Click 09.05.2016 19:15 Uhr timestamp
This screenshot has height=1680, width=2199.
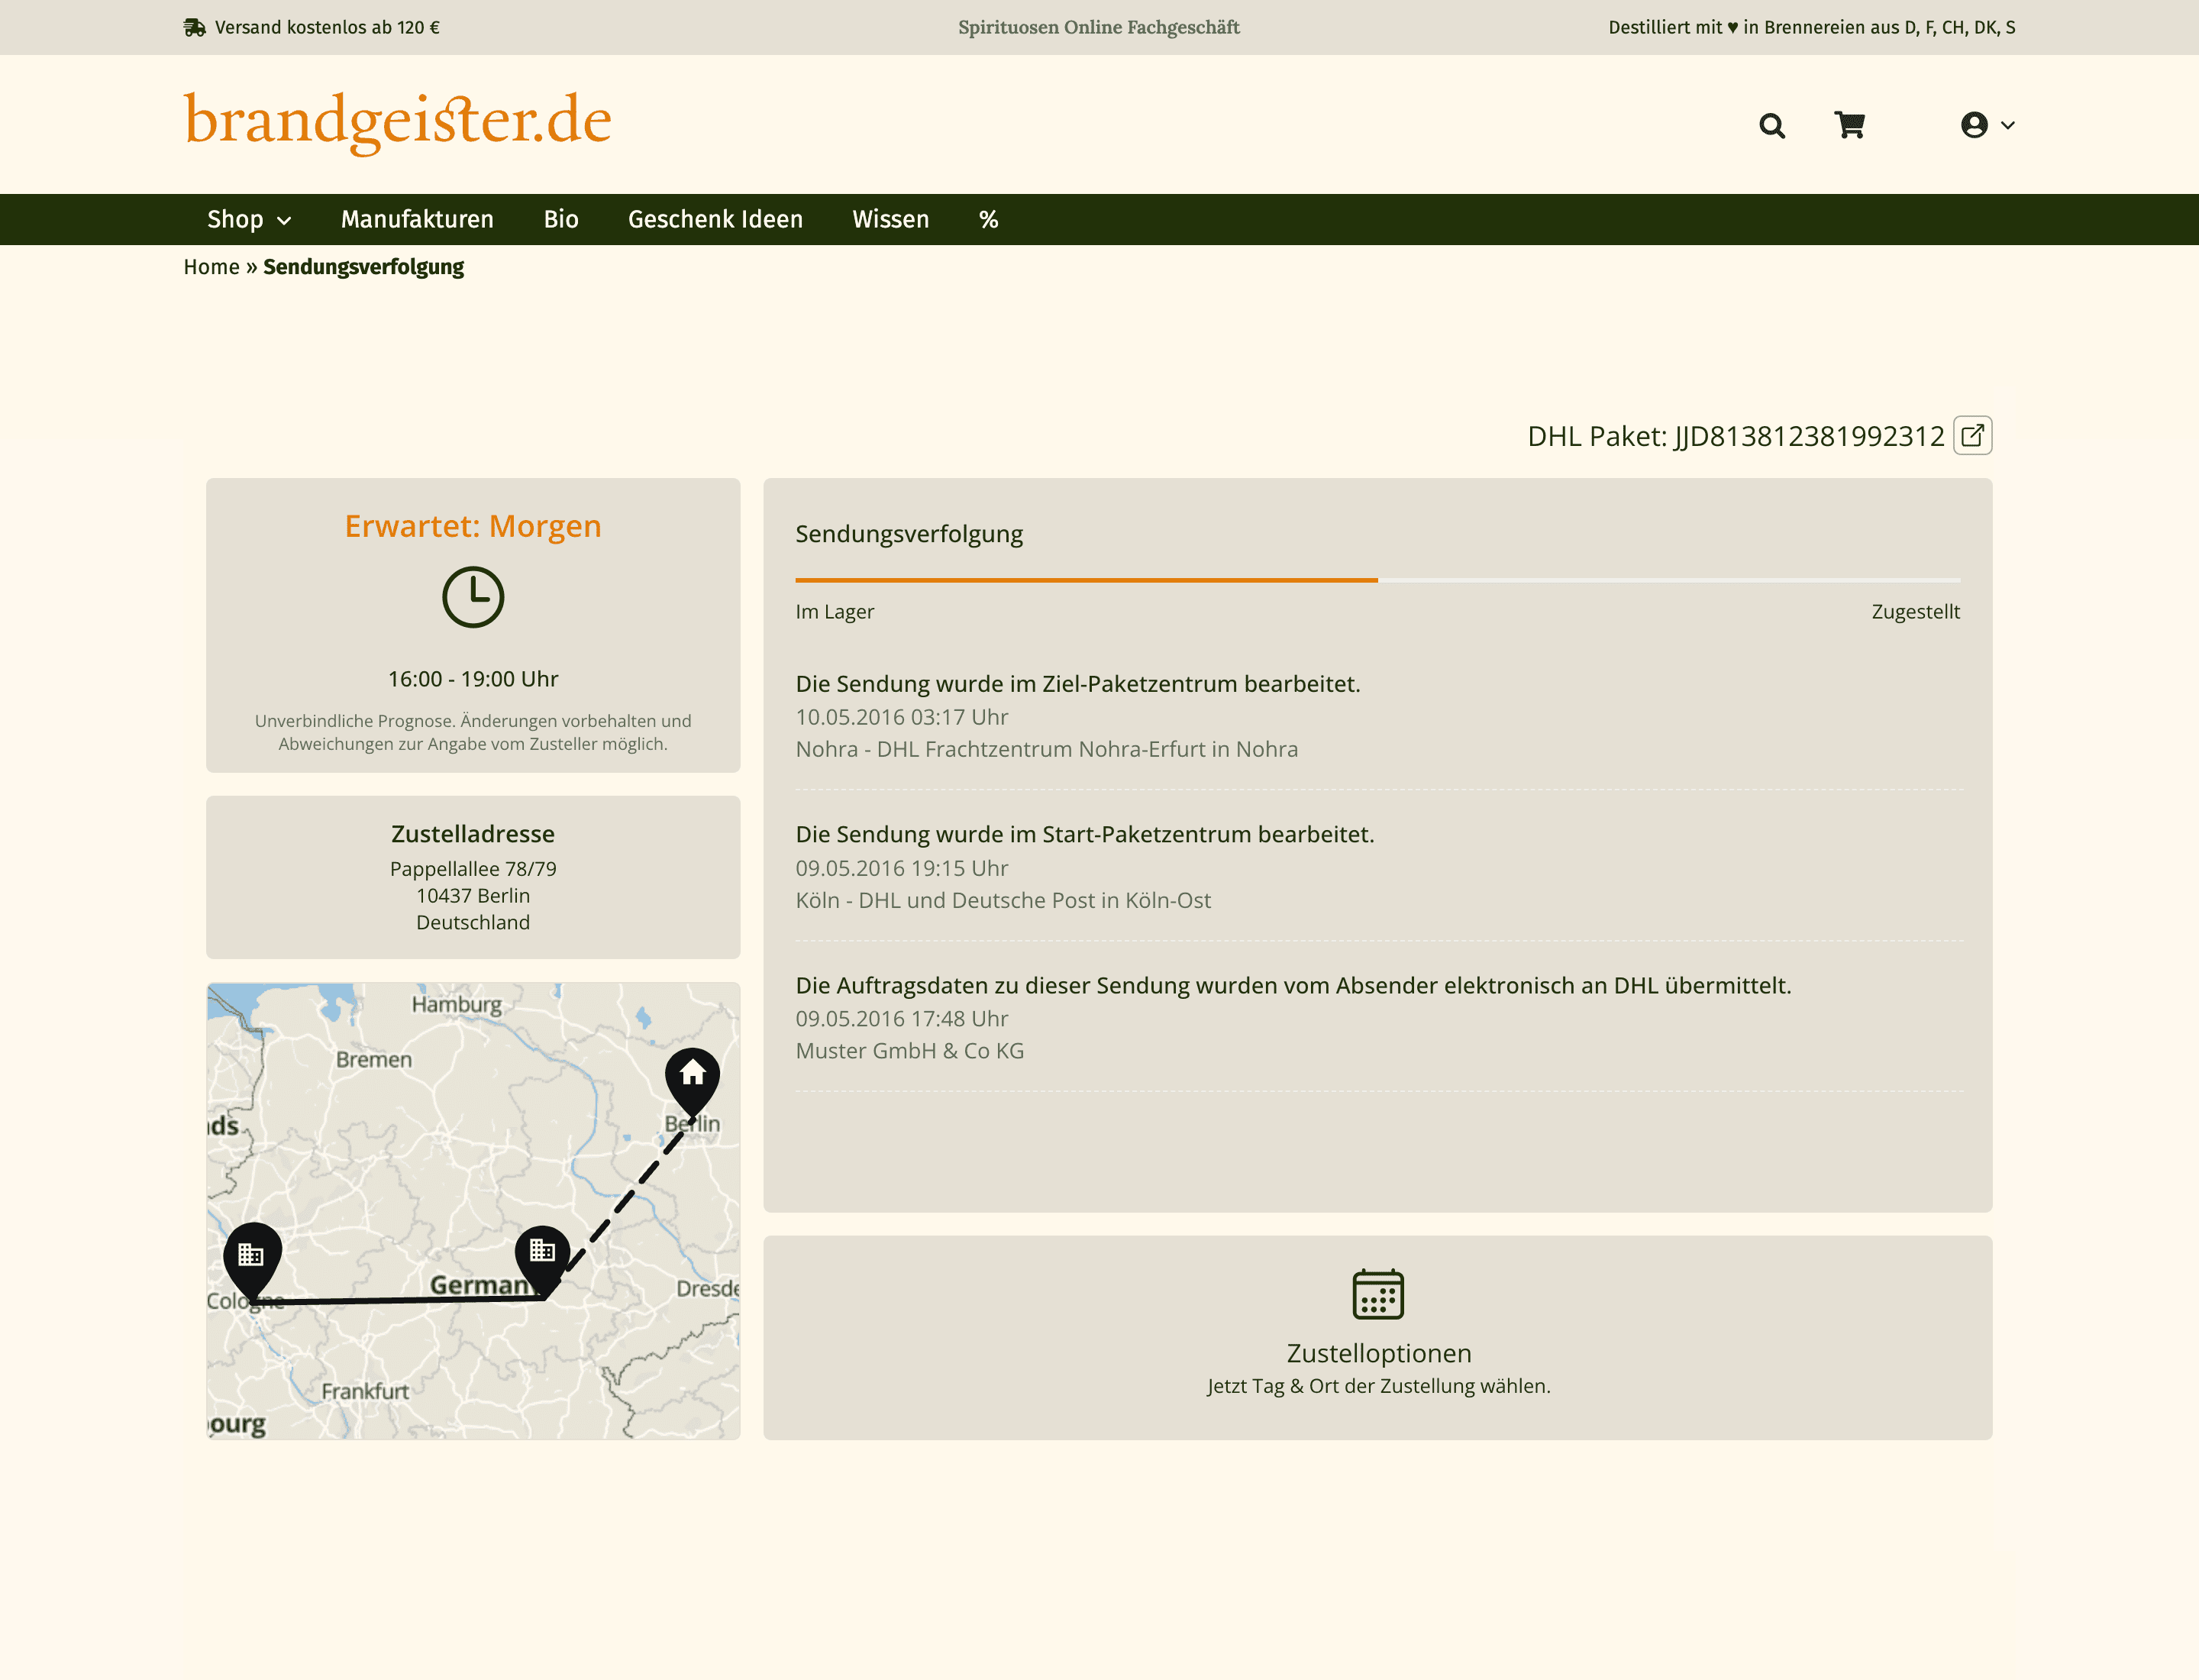901,868
